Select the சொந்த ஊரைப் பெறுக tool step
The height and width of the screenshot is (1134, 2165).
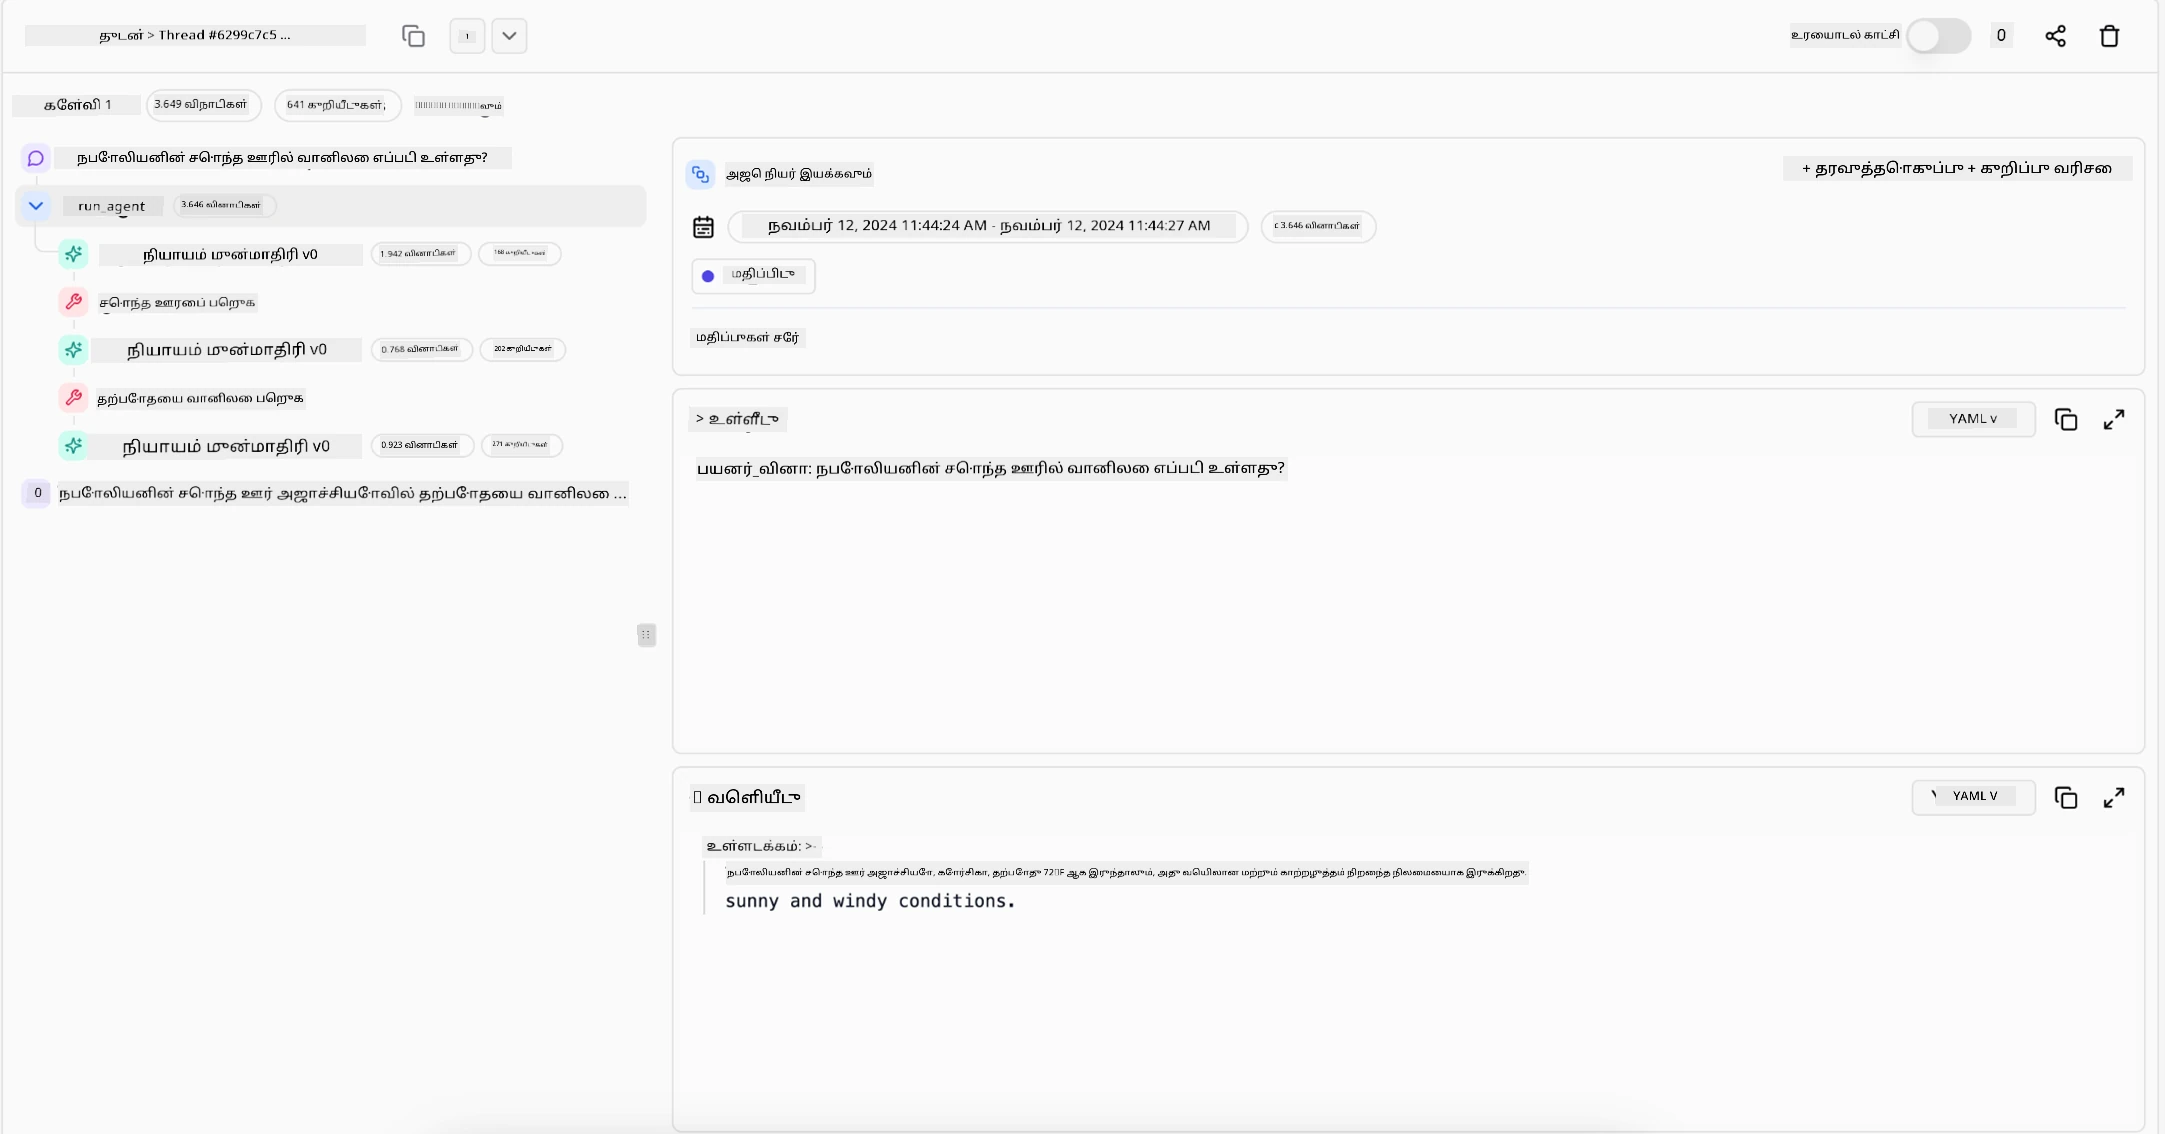(x=177, y=302)
